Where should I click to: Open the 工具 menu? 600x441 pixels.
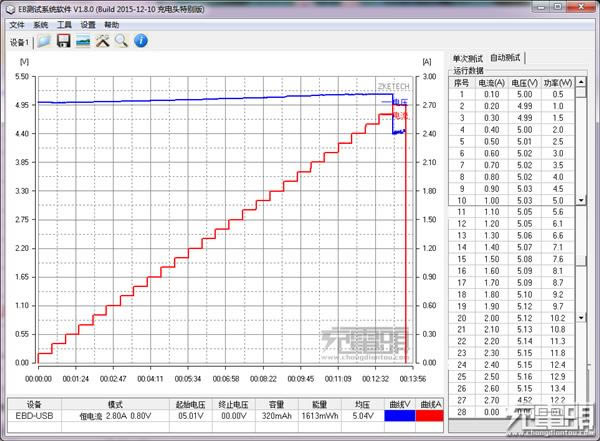click(x=64, y=24)
